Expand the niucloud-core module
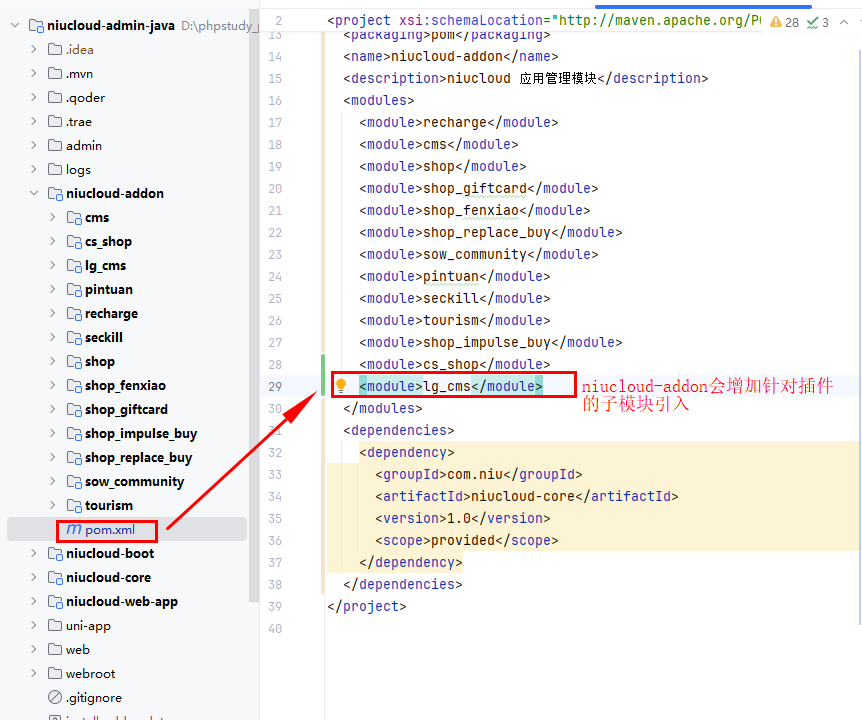Image resolution: width=862 pixels, height=720 pixels. tap(34, 577)
